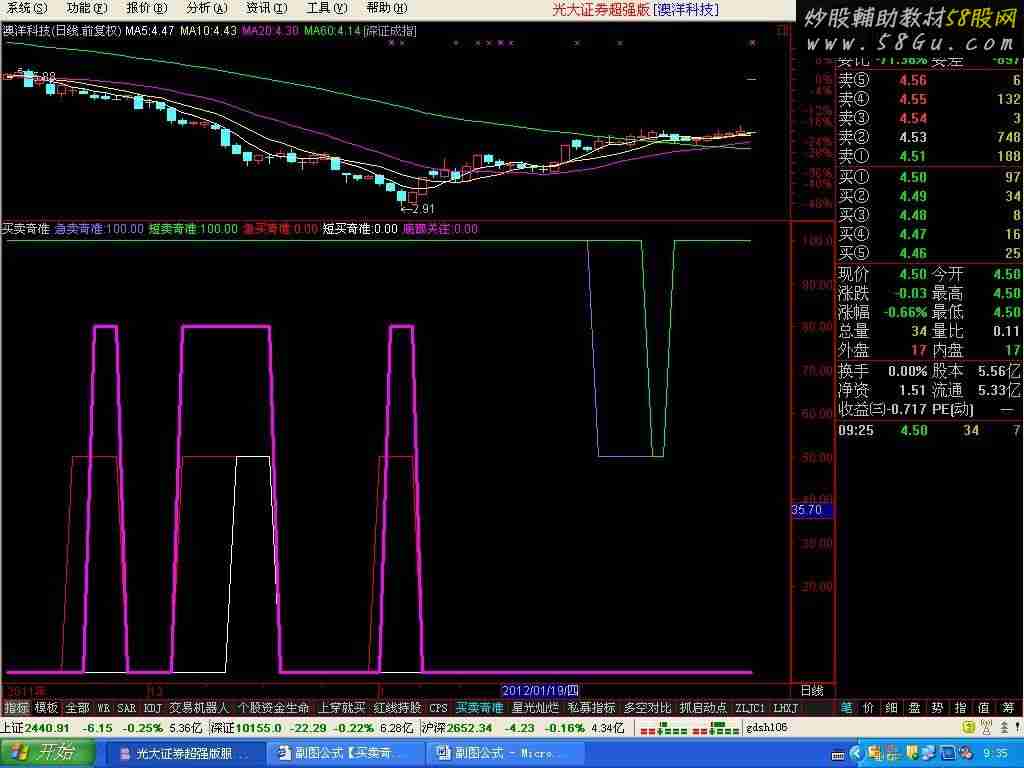Switch to the ZLJC1 indicator tab
This screenshot has height=768, width=1024.
tap(750, 708)
